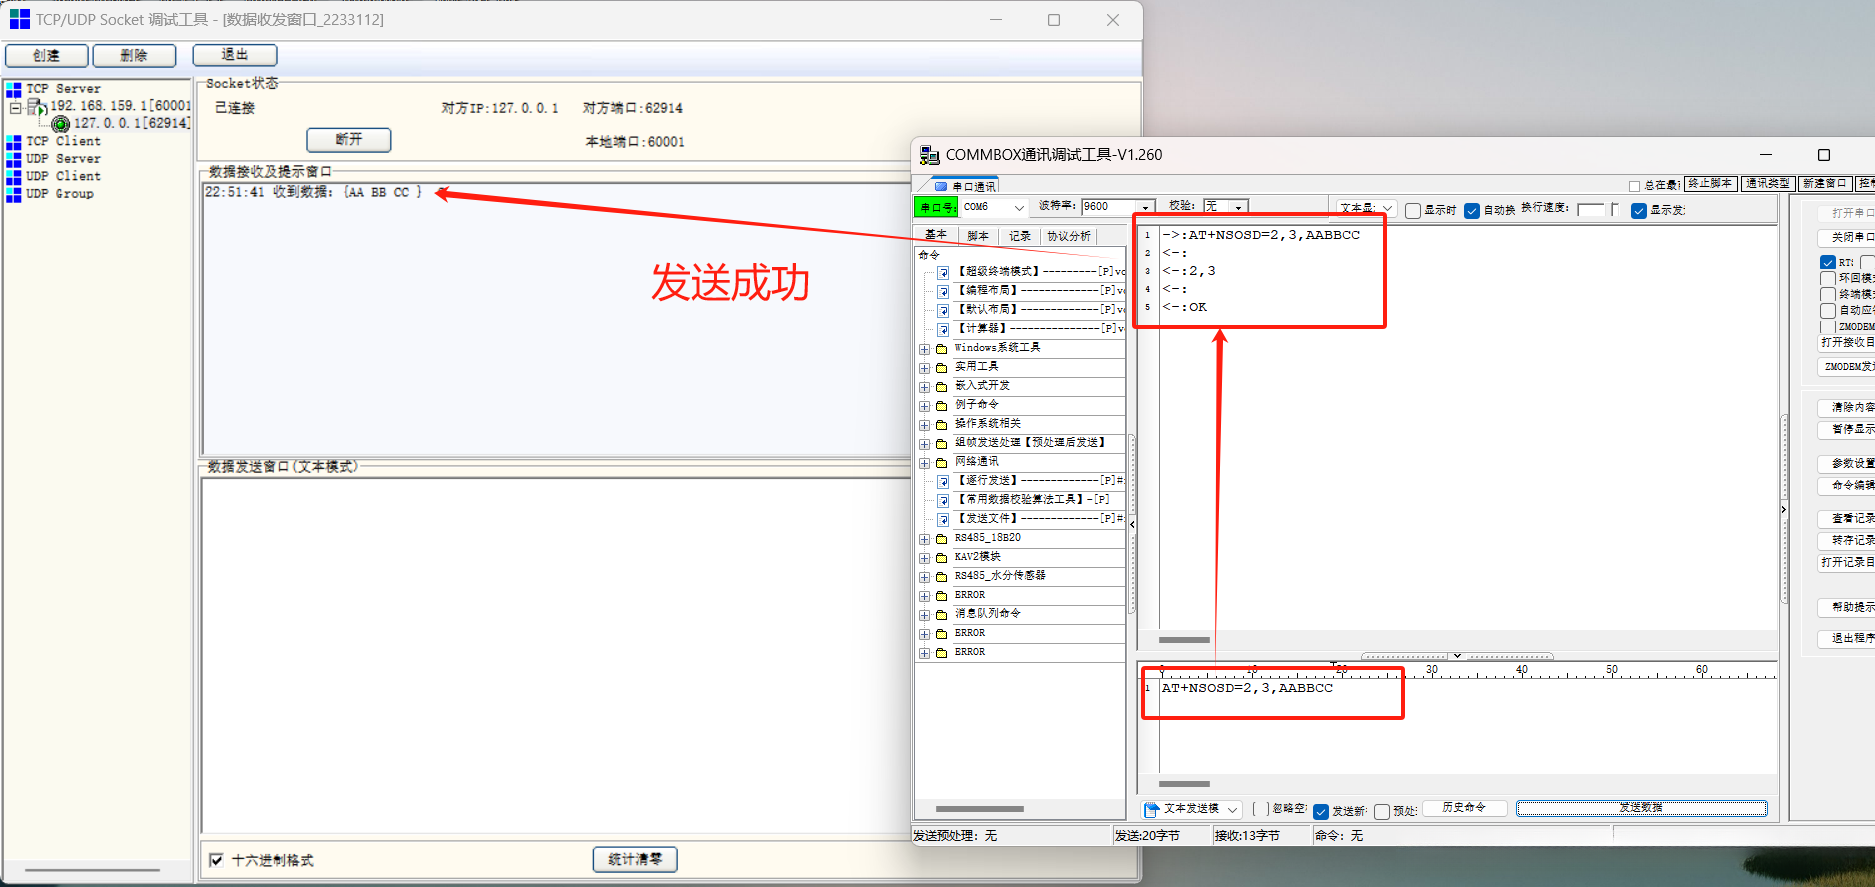Click the 统计清零 button

point(635,859)
